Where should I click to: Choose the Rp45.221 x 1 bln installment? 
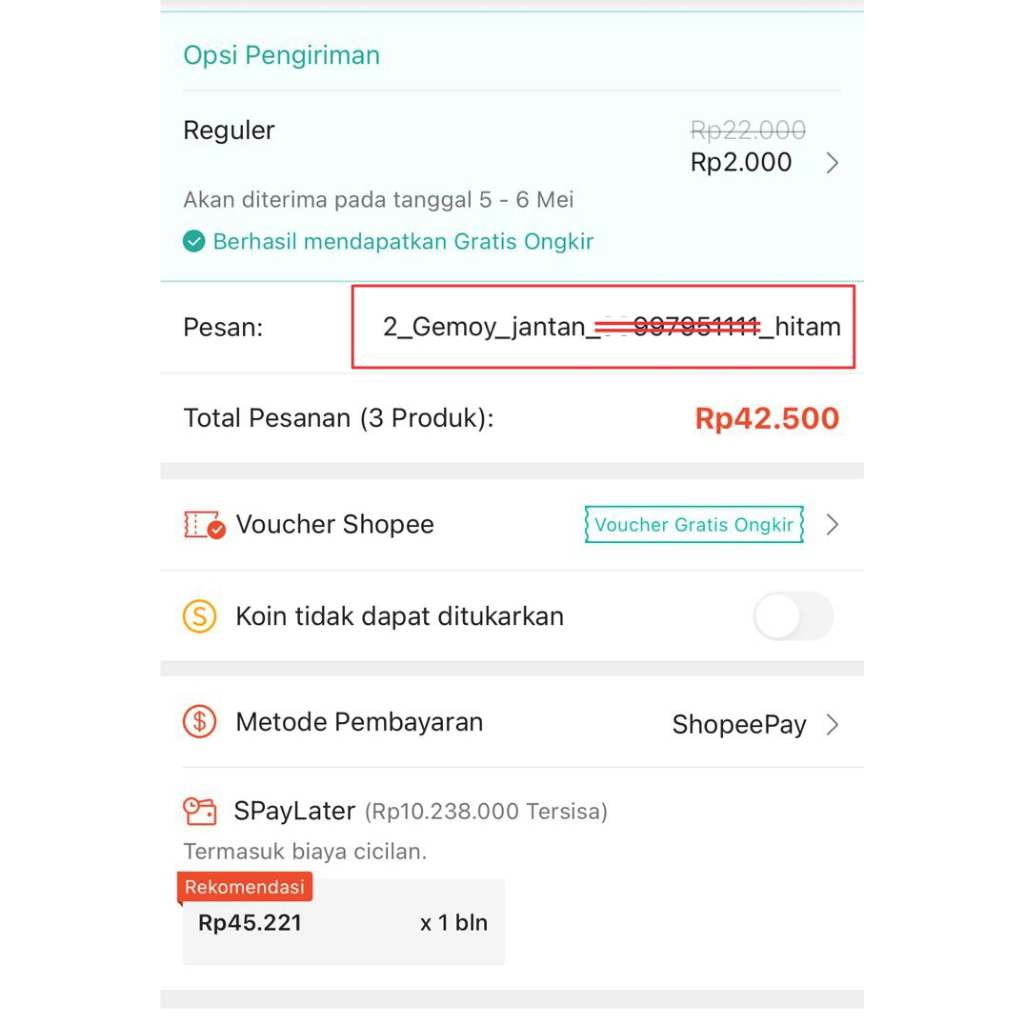(343, 923)
